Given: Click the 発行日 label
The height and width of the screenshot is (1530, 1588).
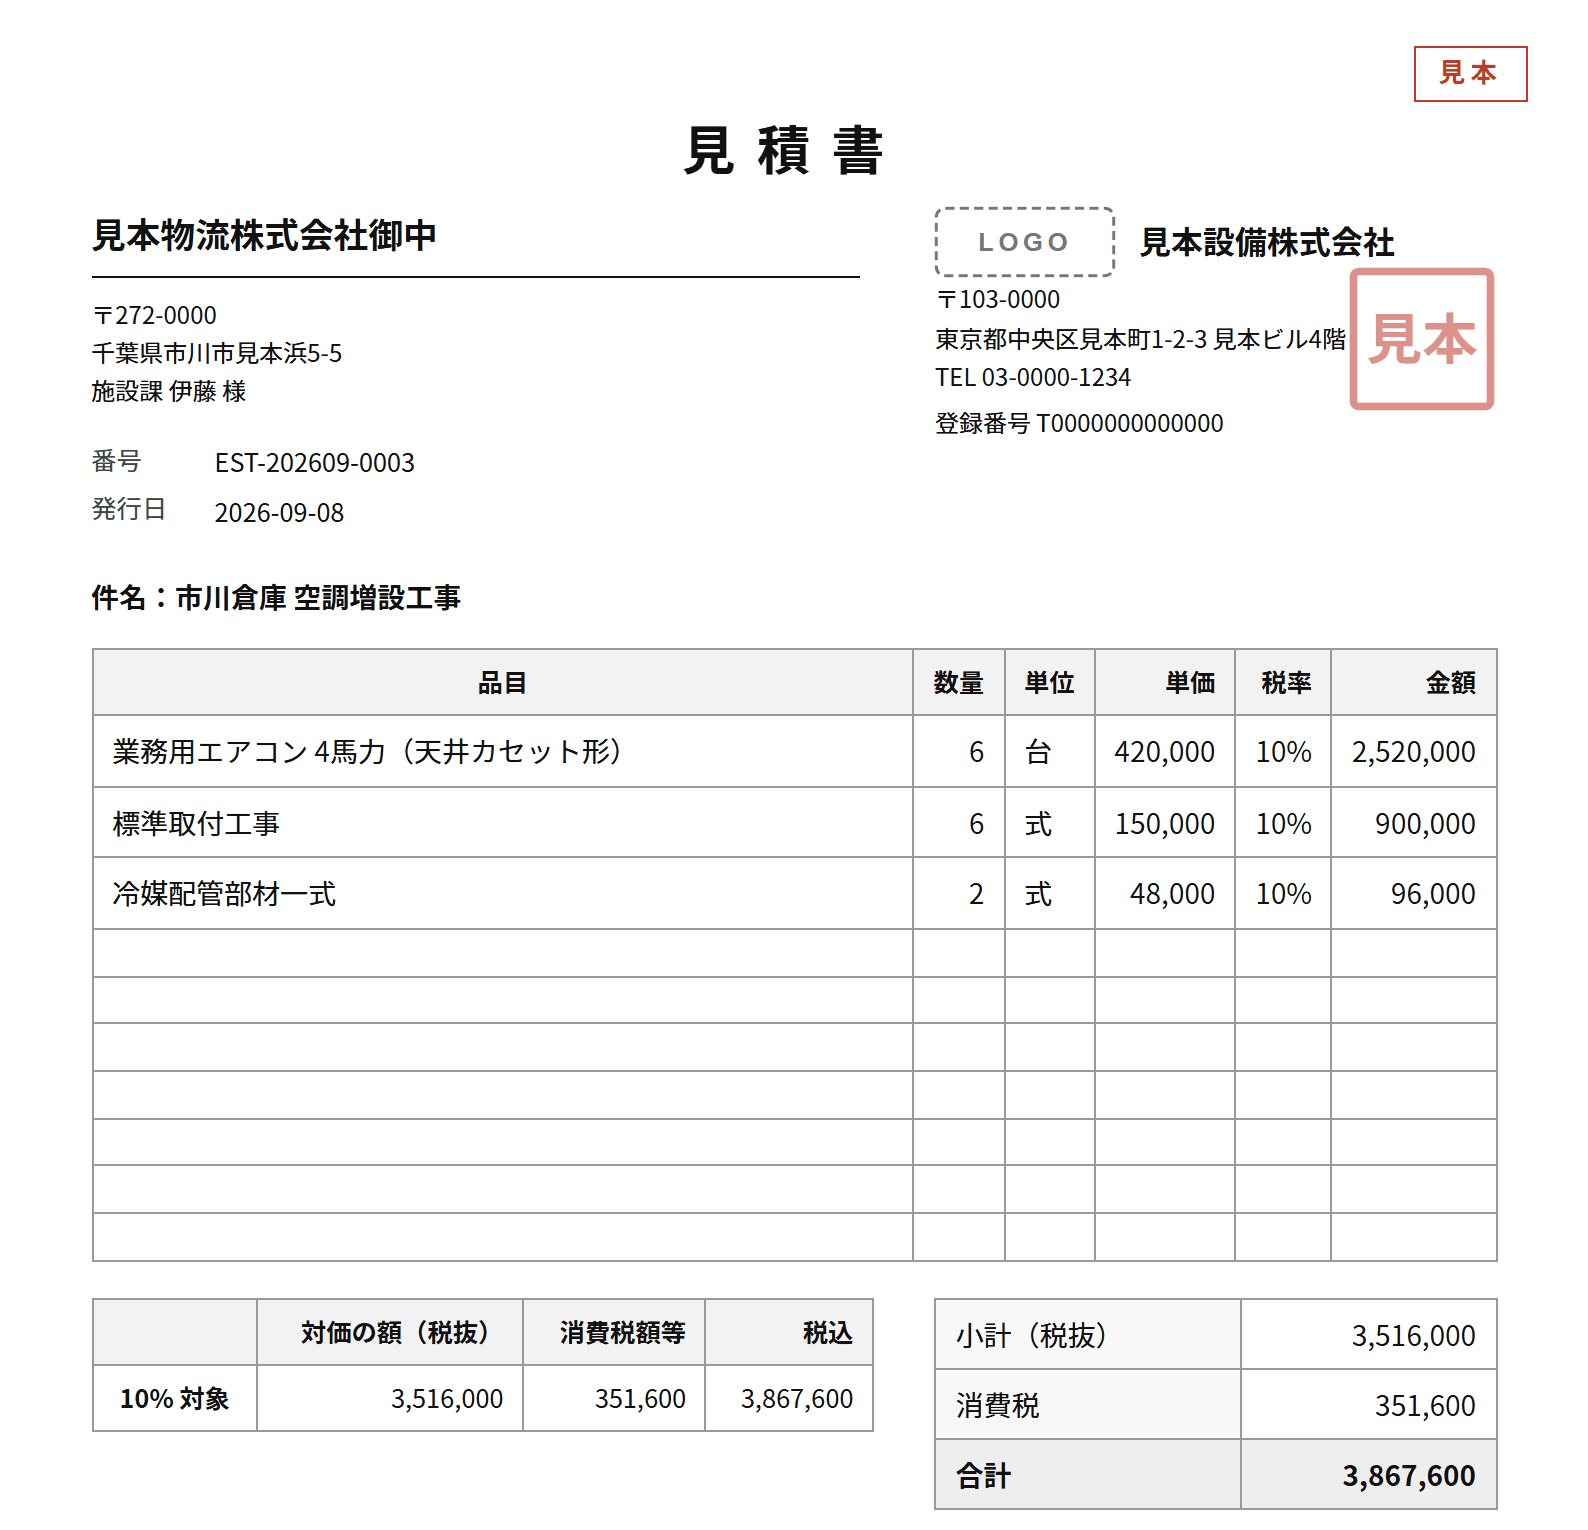Looking at the screenshot, I should coord(129,509).
